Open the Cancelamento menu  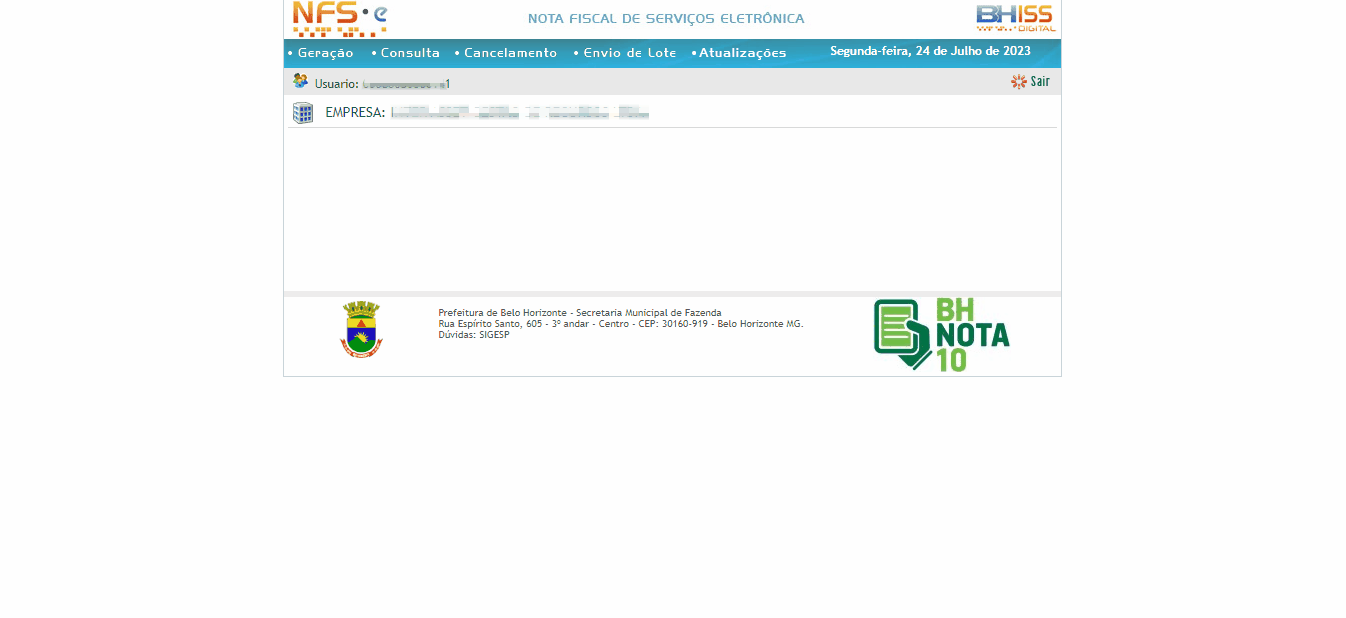click(510, 53)
